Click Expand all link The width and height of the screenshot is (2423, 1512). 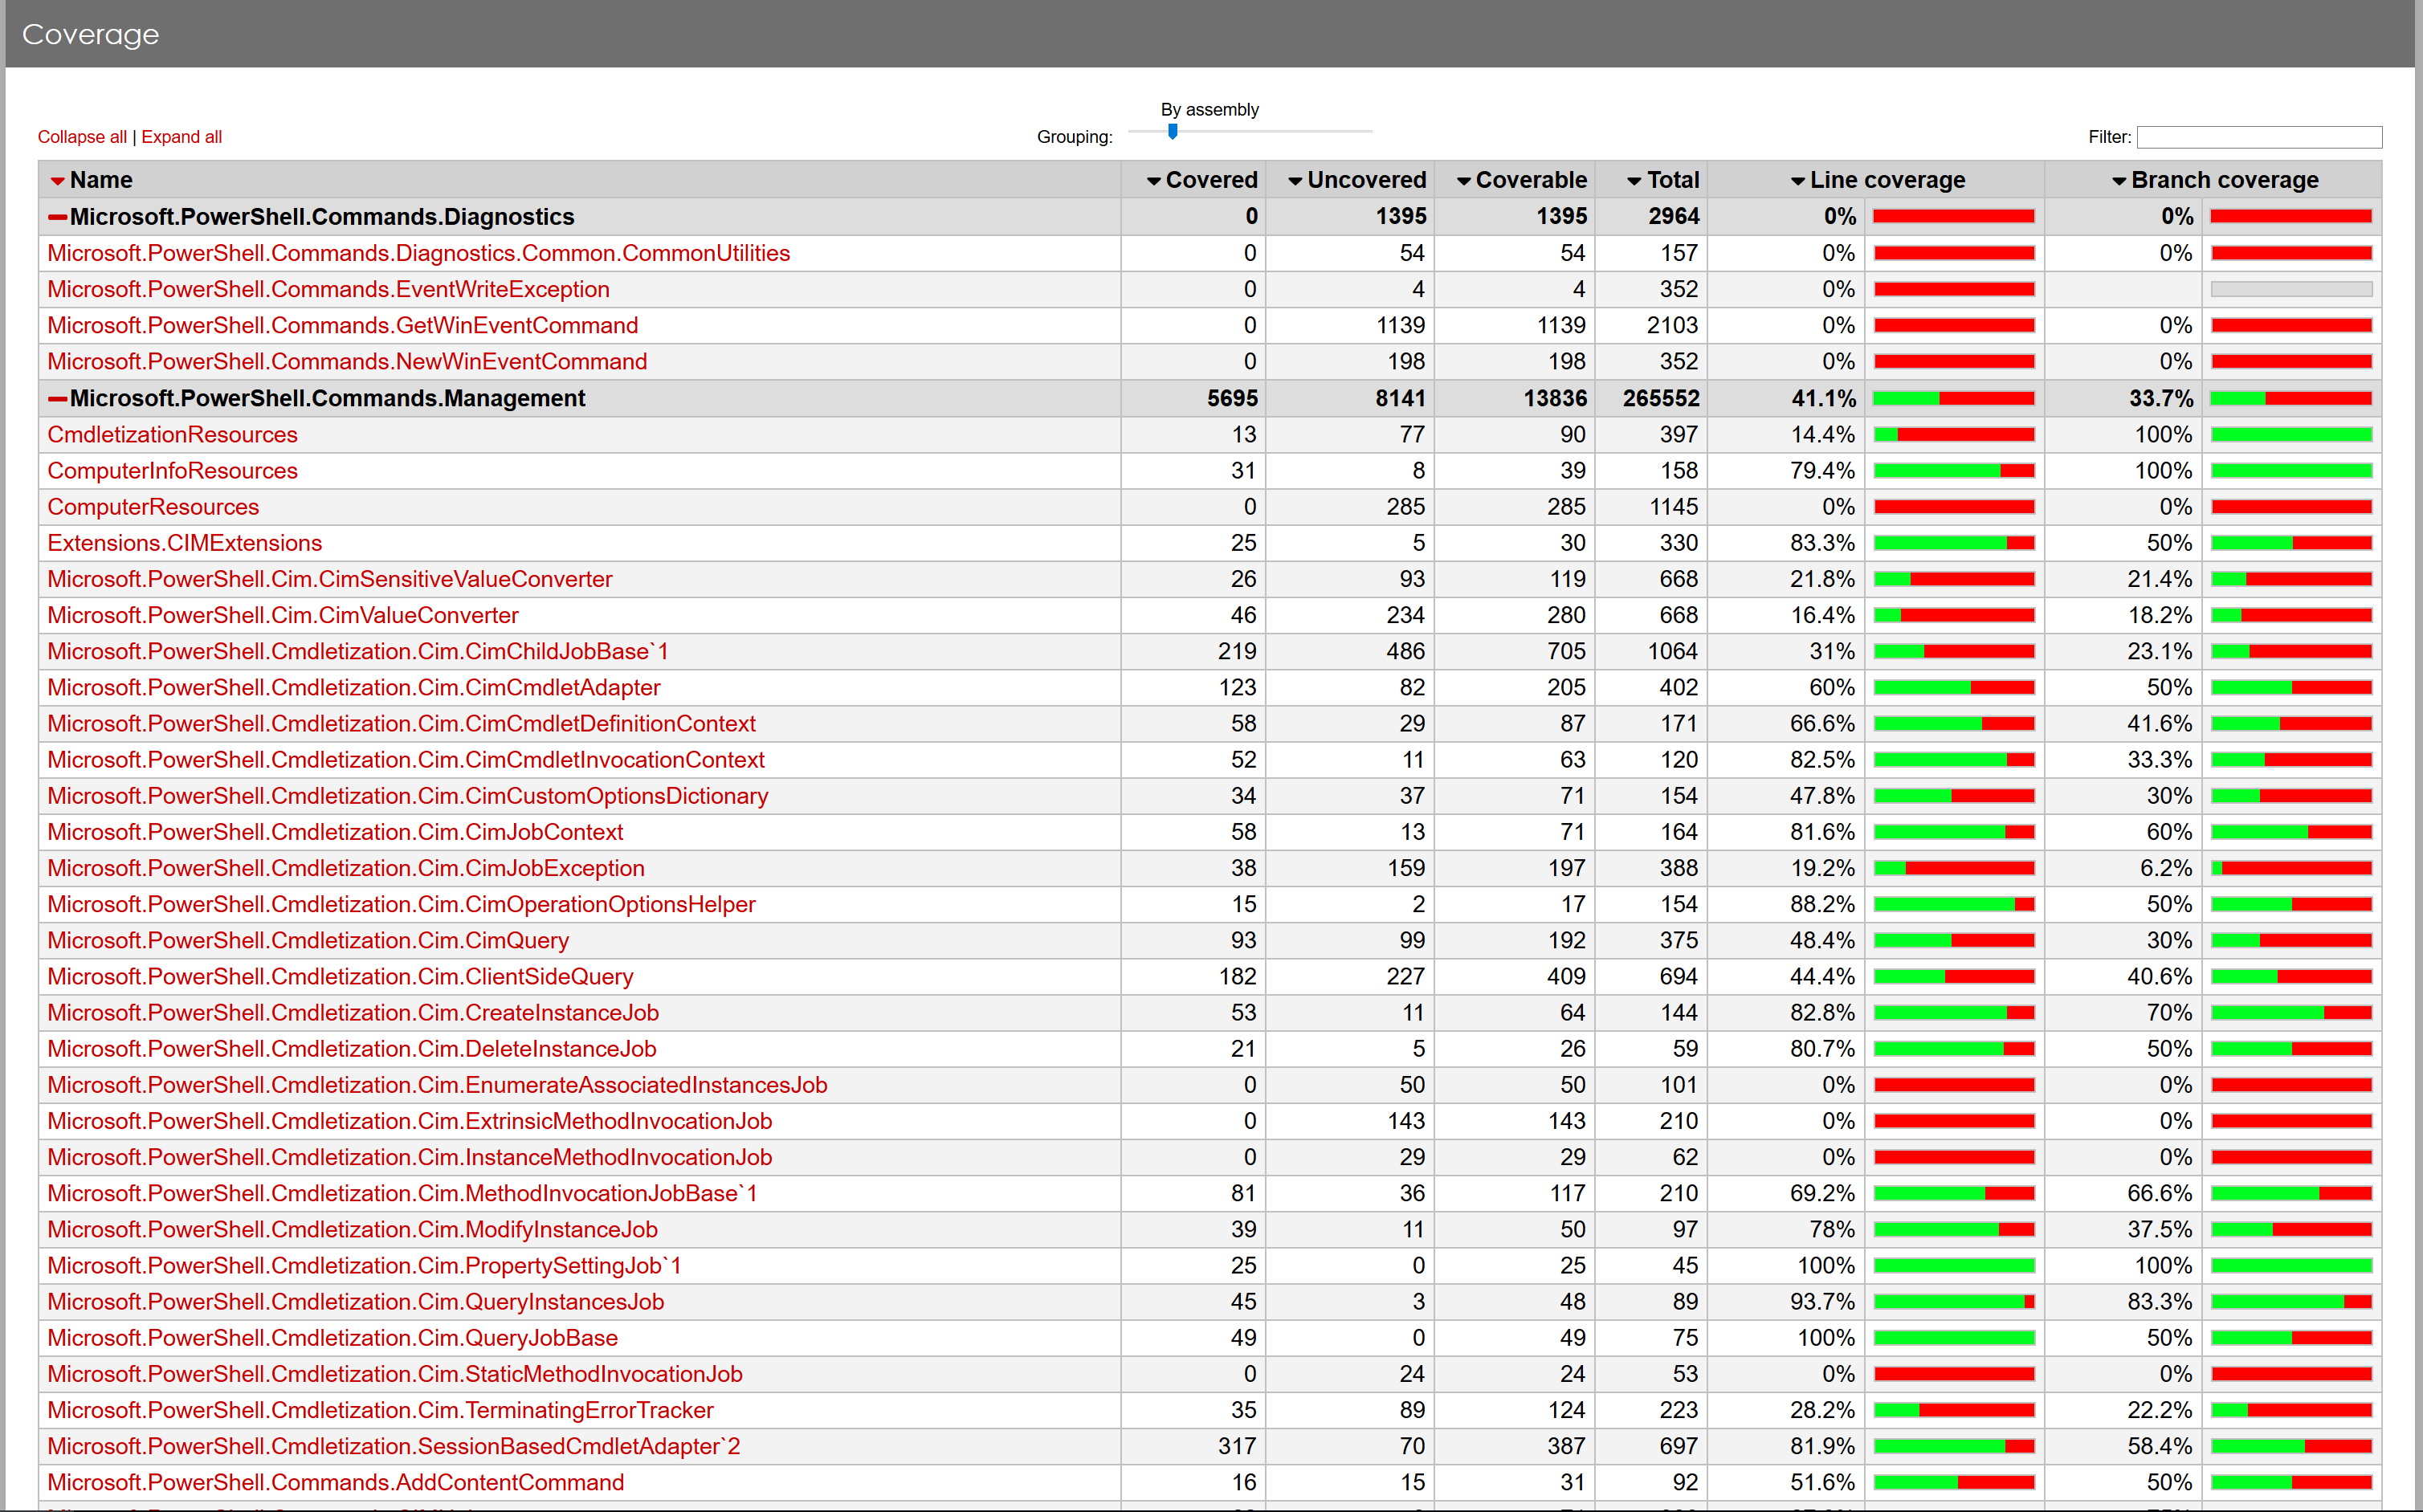coord(181,137)
